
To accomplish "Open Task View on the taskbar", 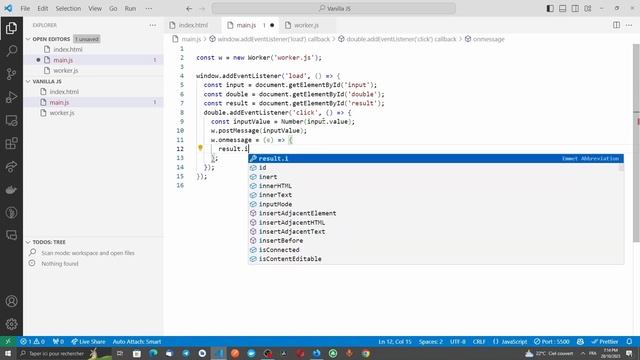I will point(120,353).
